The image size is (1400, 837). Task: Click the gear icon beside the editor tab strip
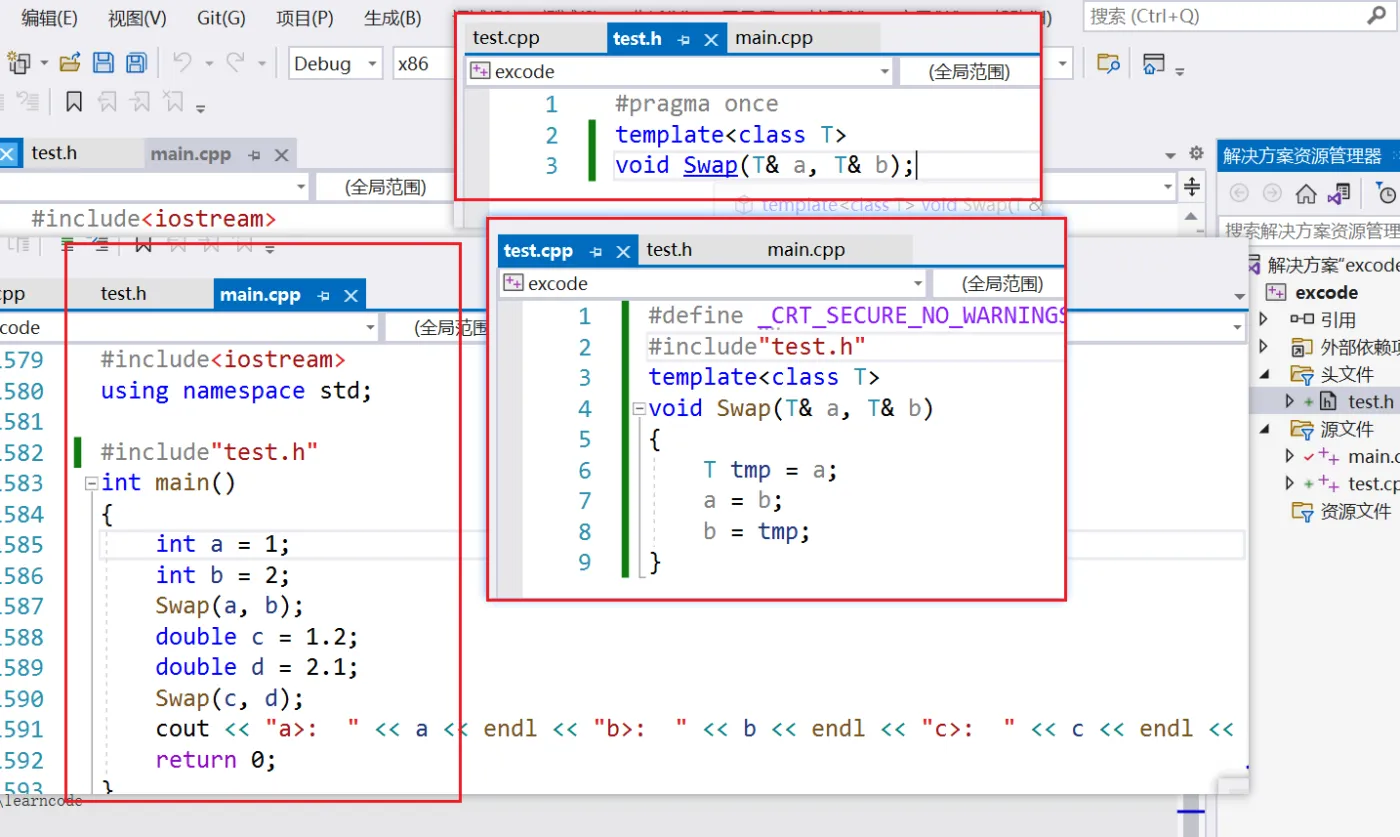pos(1196,154)
